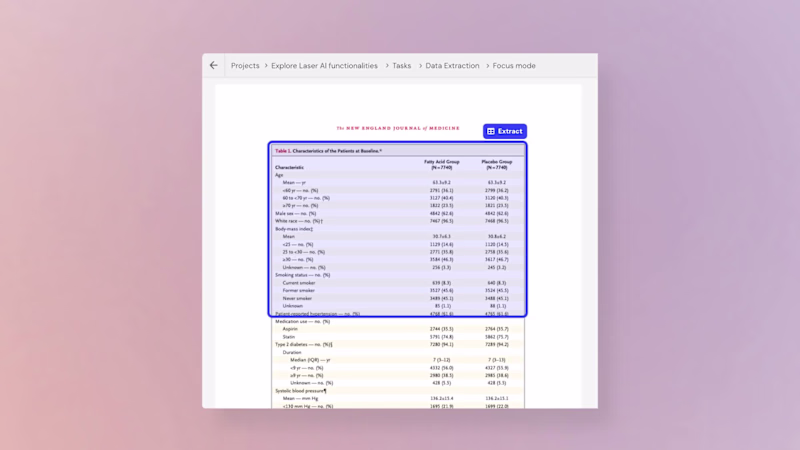
Task: Select the Median (IQR) row label
Action: click(x=310, y=360)
